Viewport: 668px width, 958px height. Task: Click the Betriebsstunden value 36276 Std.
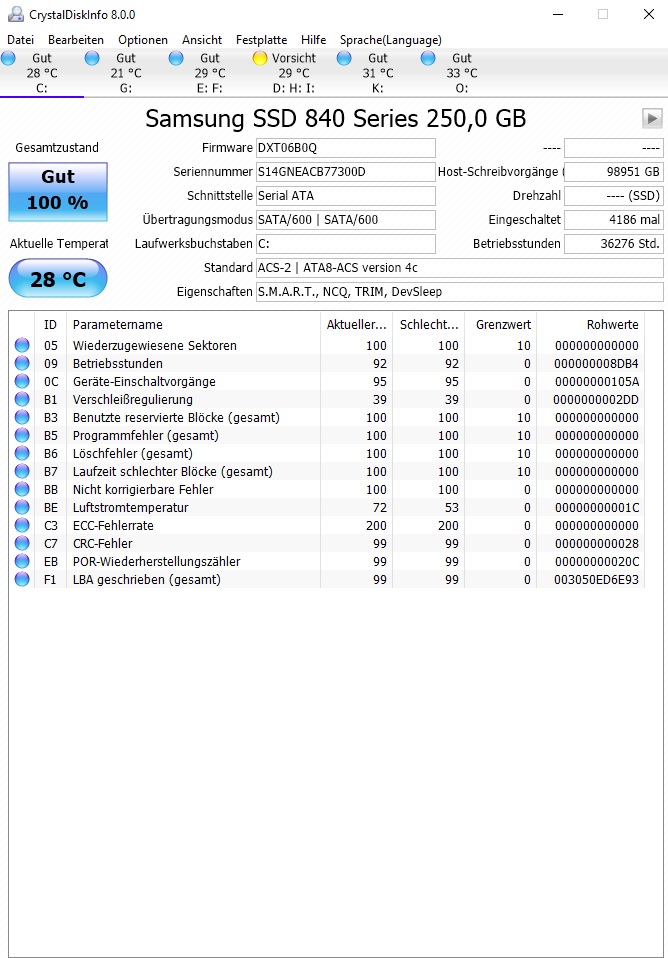click(614, 244)
